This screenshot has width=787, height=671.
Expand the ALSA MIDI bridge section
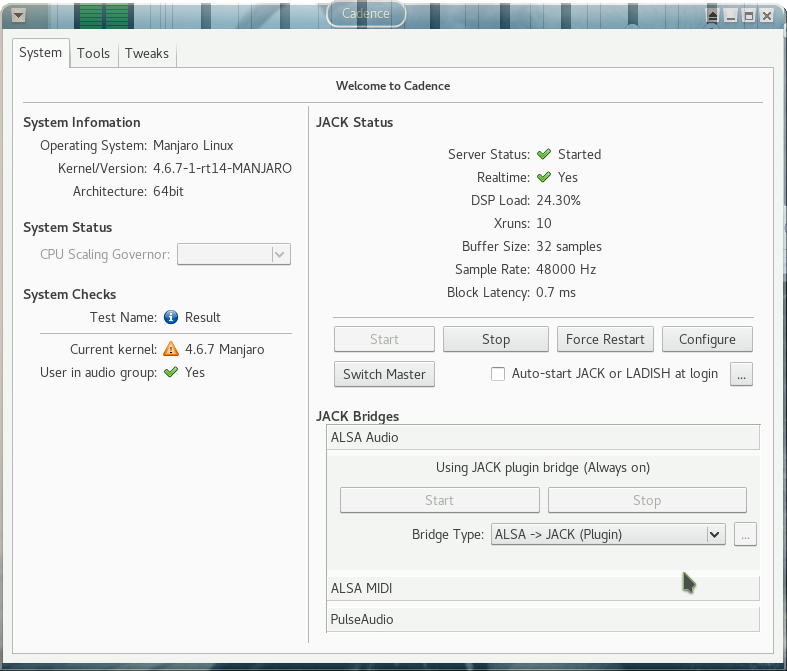543,588
